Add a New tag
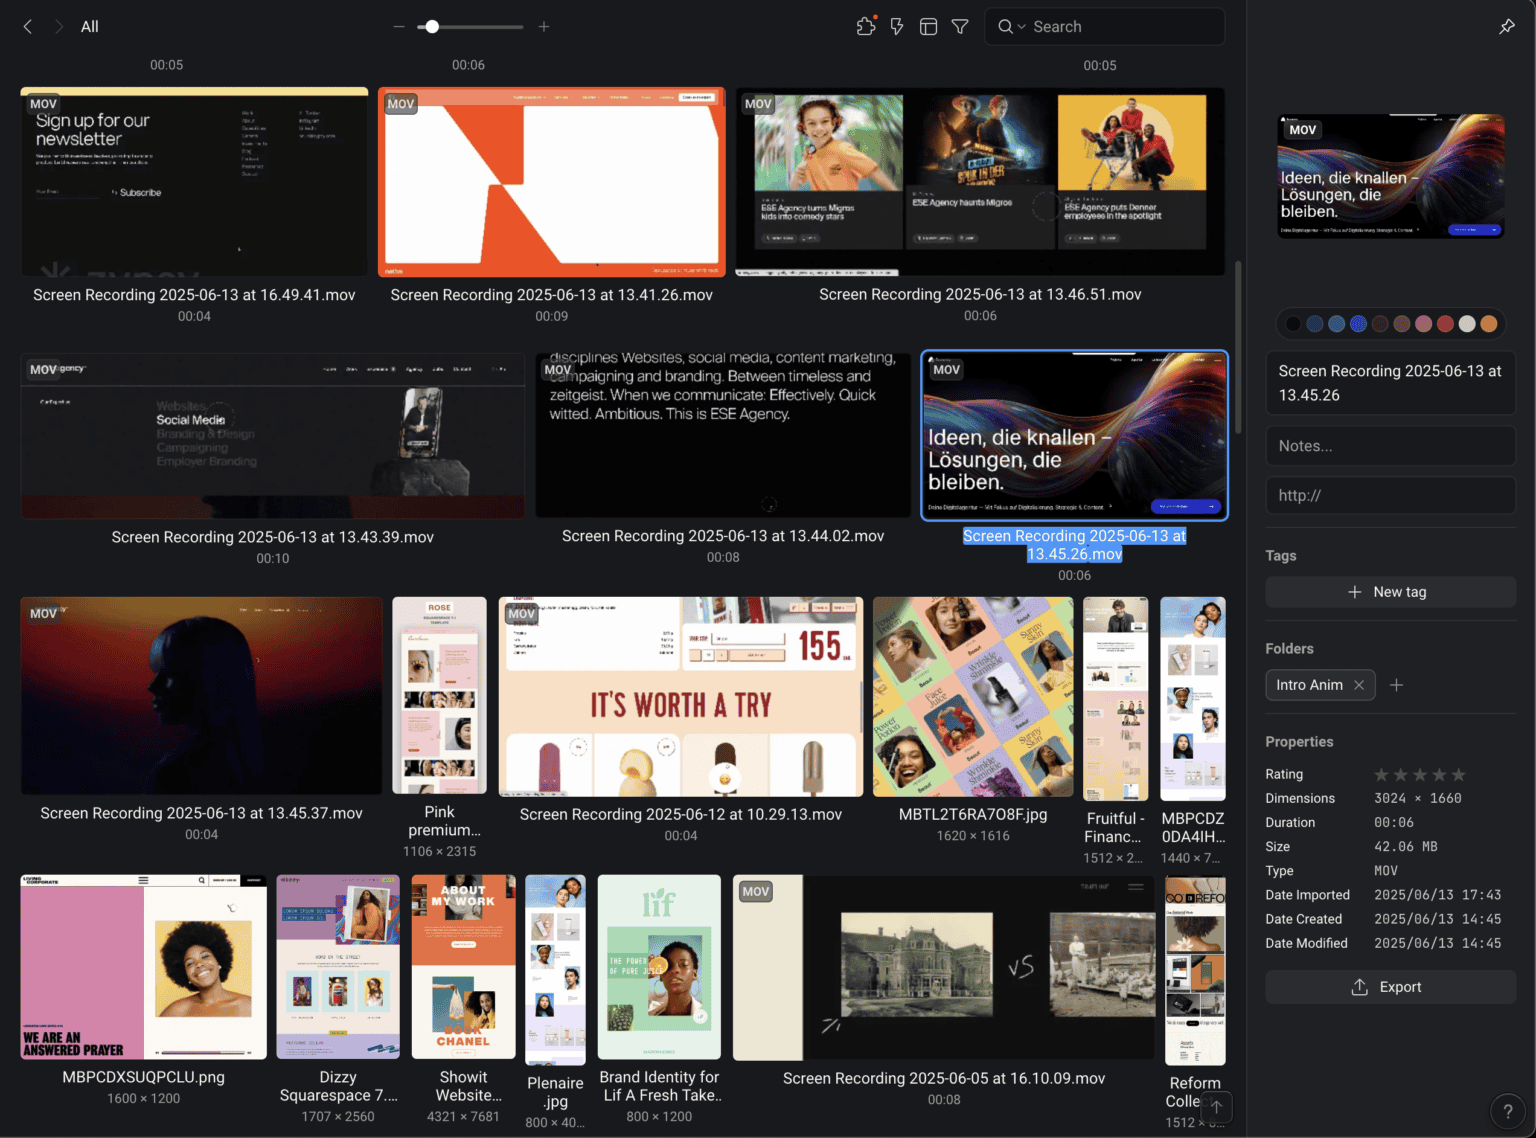1536x1138 pixels. pyautogui.click(x=1391, y=592)
